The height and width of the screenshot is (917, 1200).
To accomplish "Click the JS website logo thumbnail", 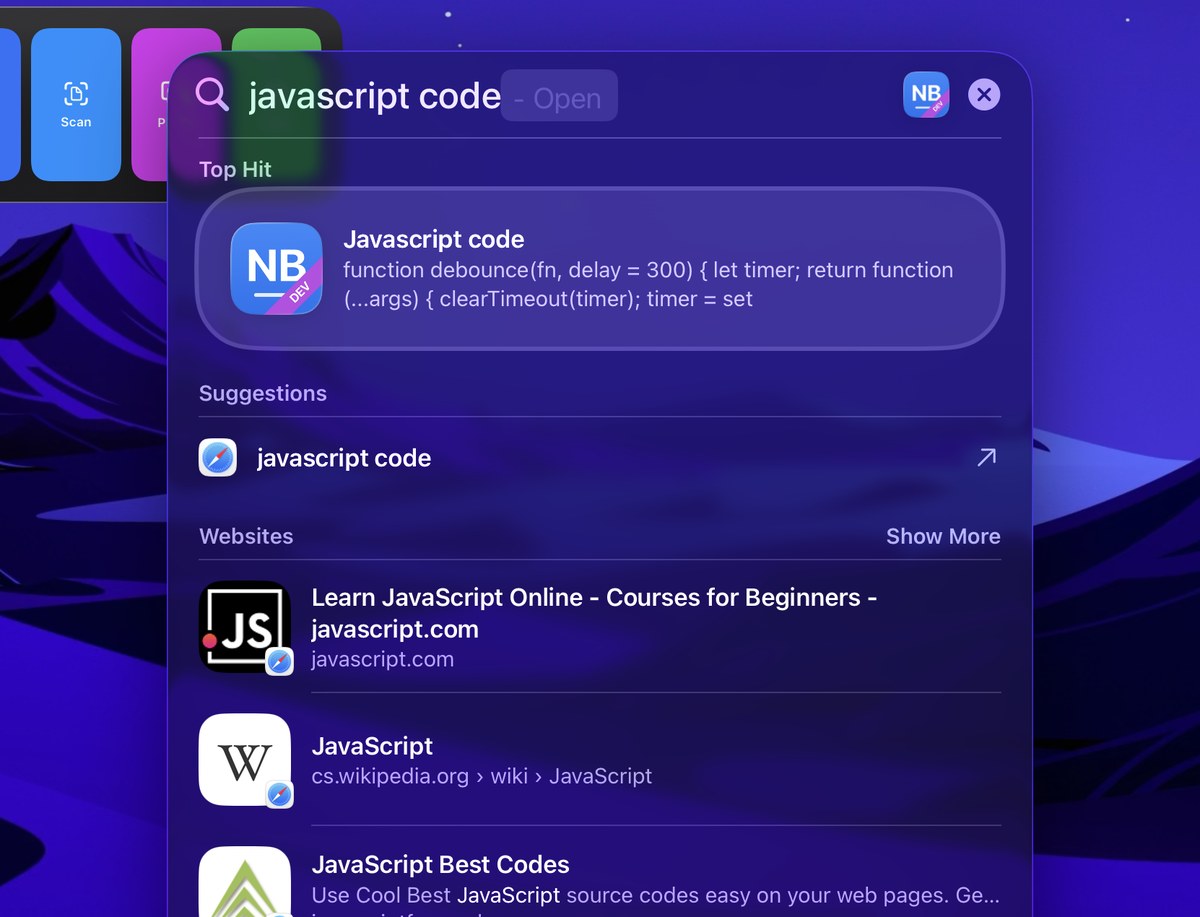I will tap(245, 627).
